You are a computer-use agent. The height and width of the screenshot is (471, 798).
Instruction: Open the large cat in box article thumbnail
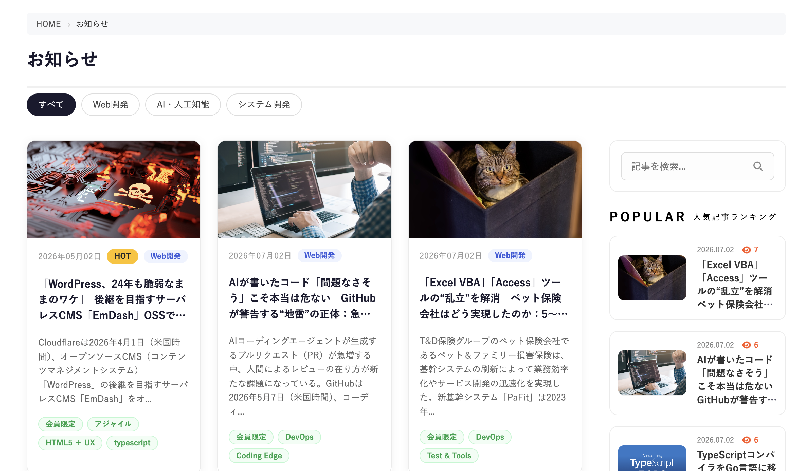[x=495, y=189]
